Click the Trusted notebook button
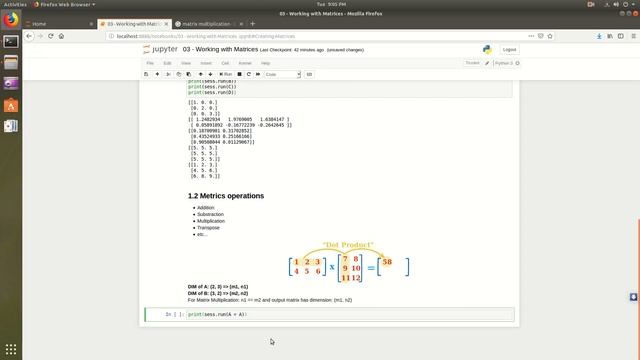This screenshot has height=360, width=640. (472, 63)
